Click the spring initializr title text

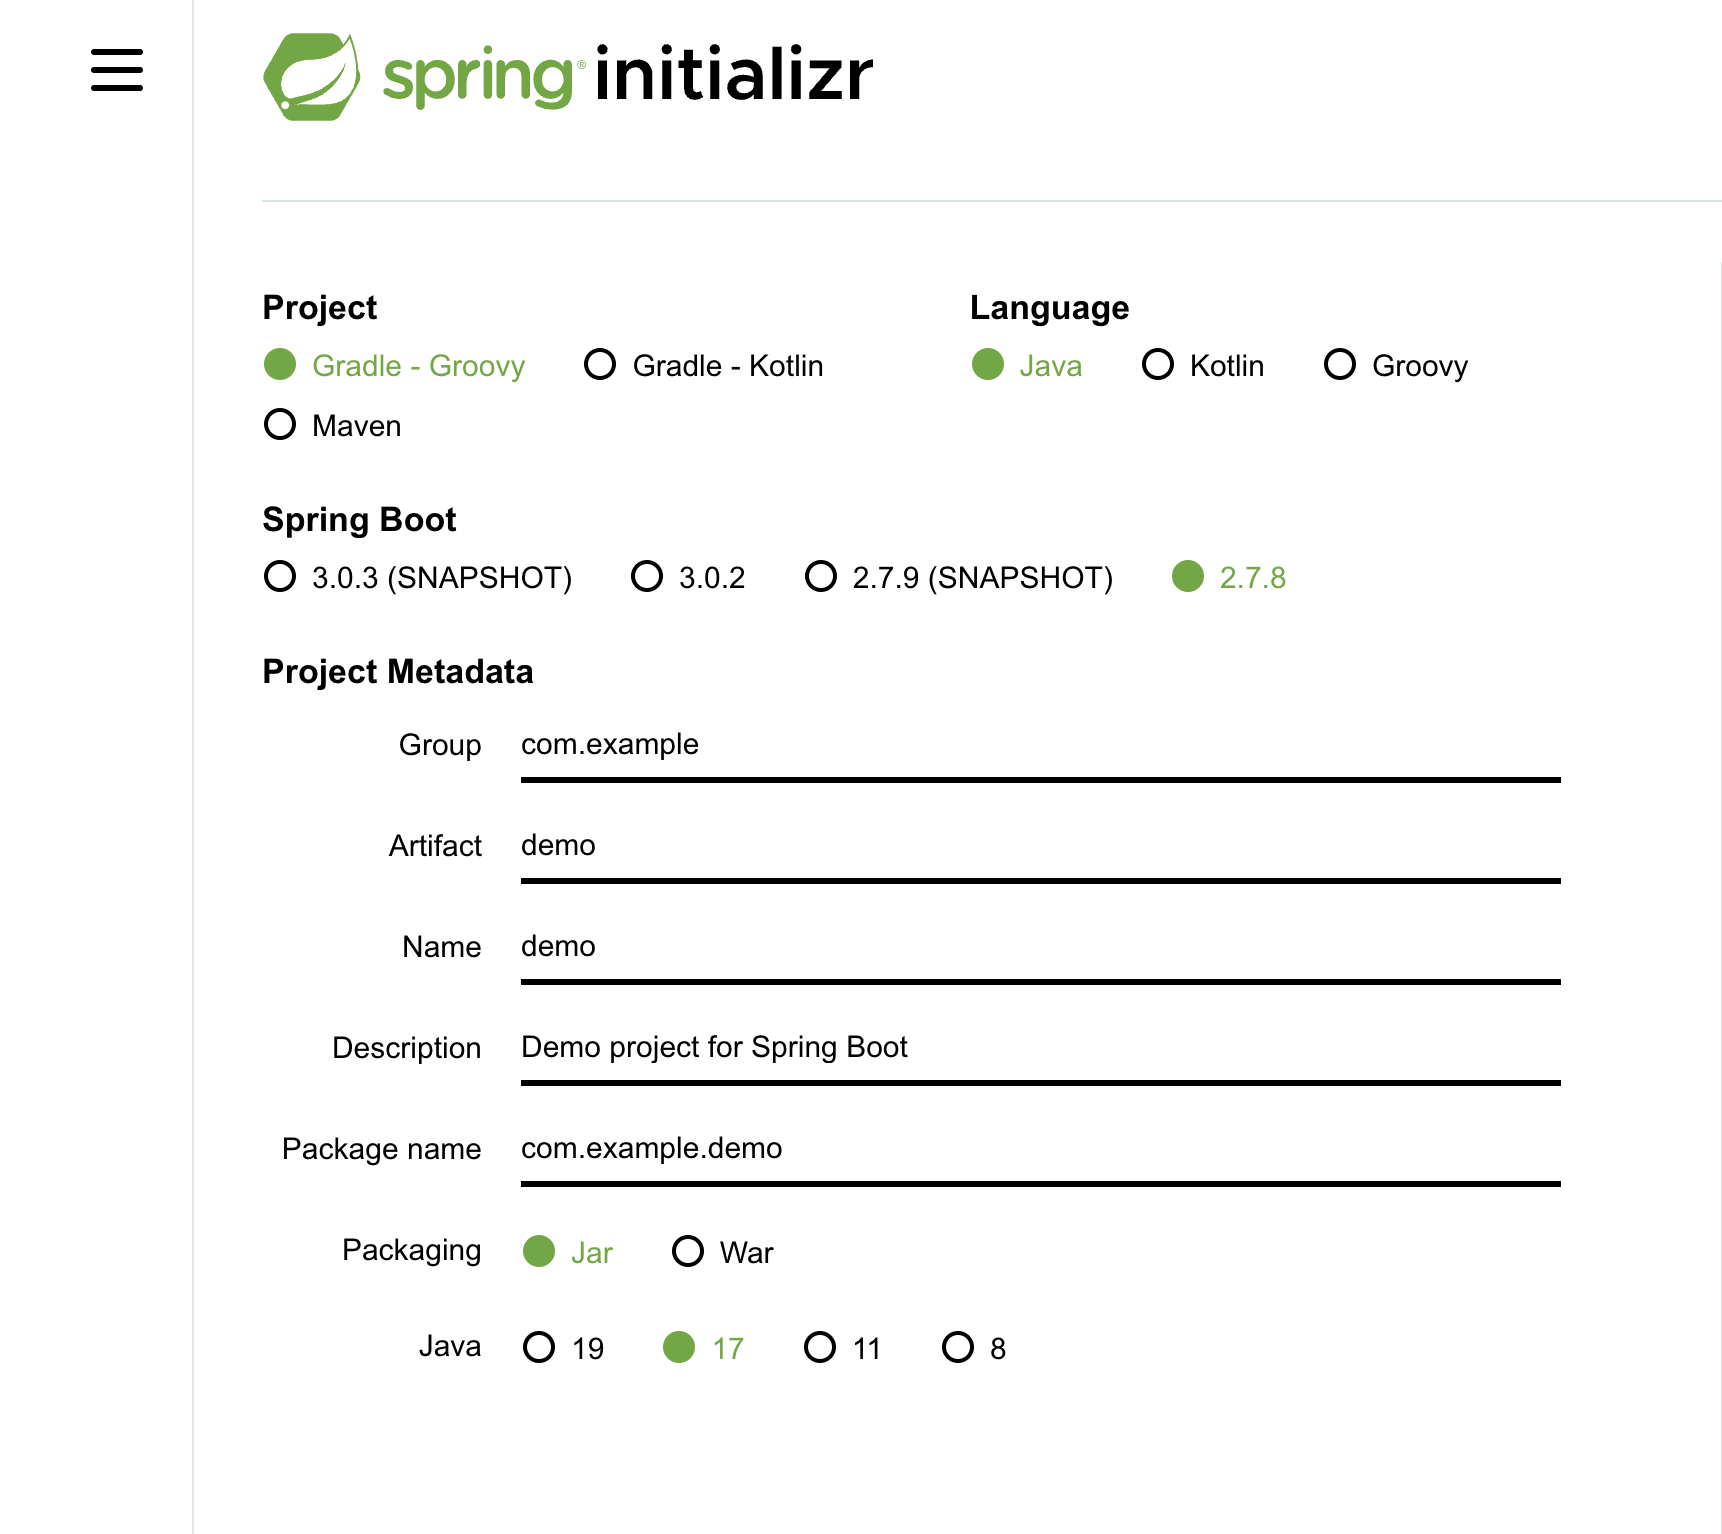[628, 75]
